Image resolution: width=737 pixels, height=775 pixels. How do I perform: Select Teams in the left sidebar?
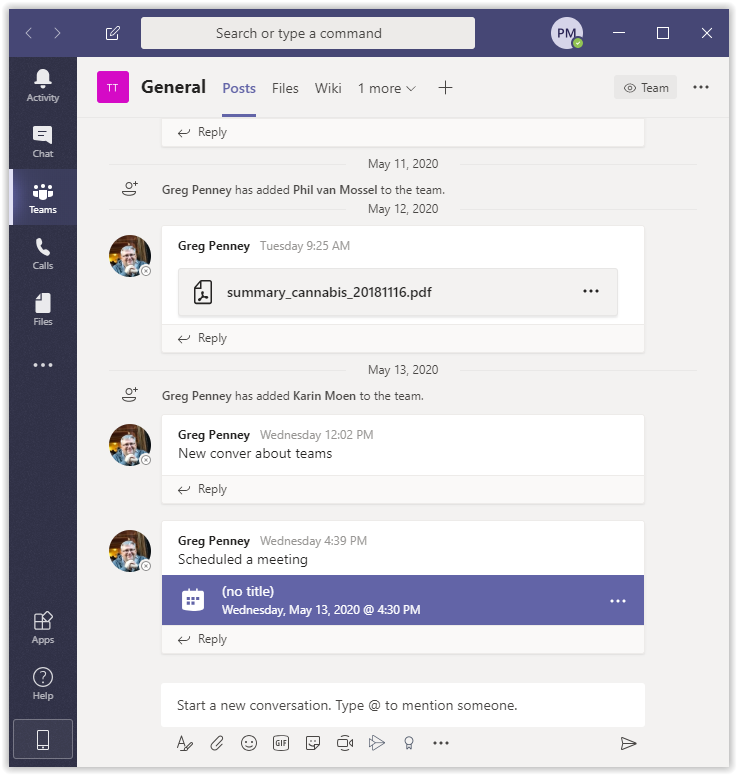point(43,197)
